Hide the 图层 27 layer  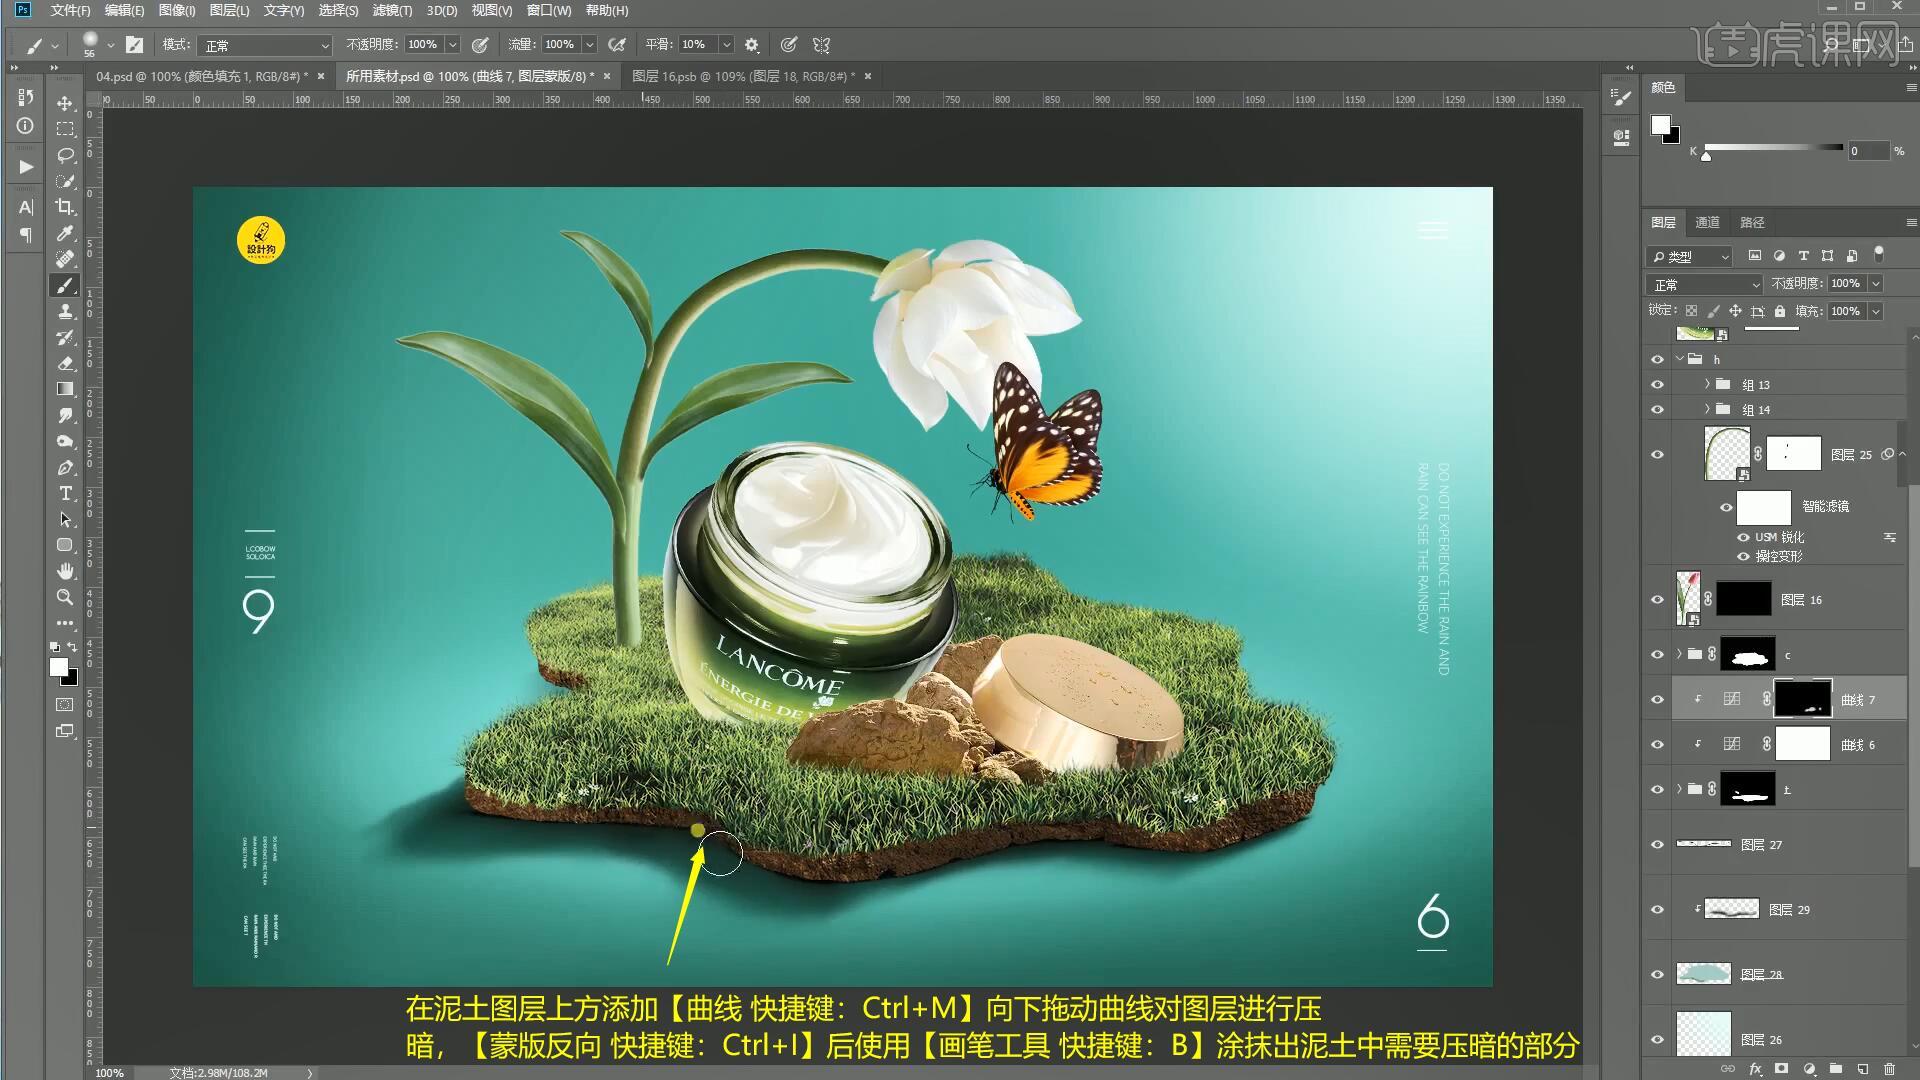click(x=1657, y=845)
